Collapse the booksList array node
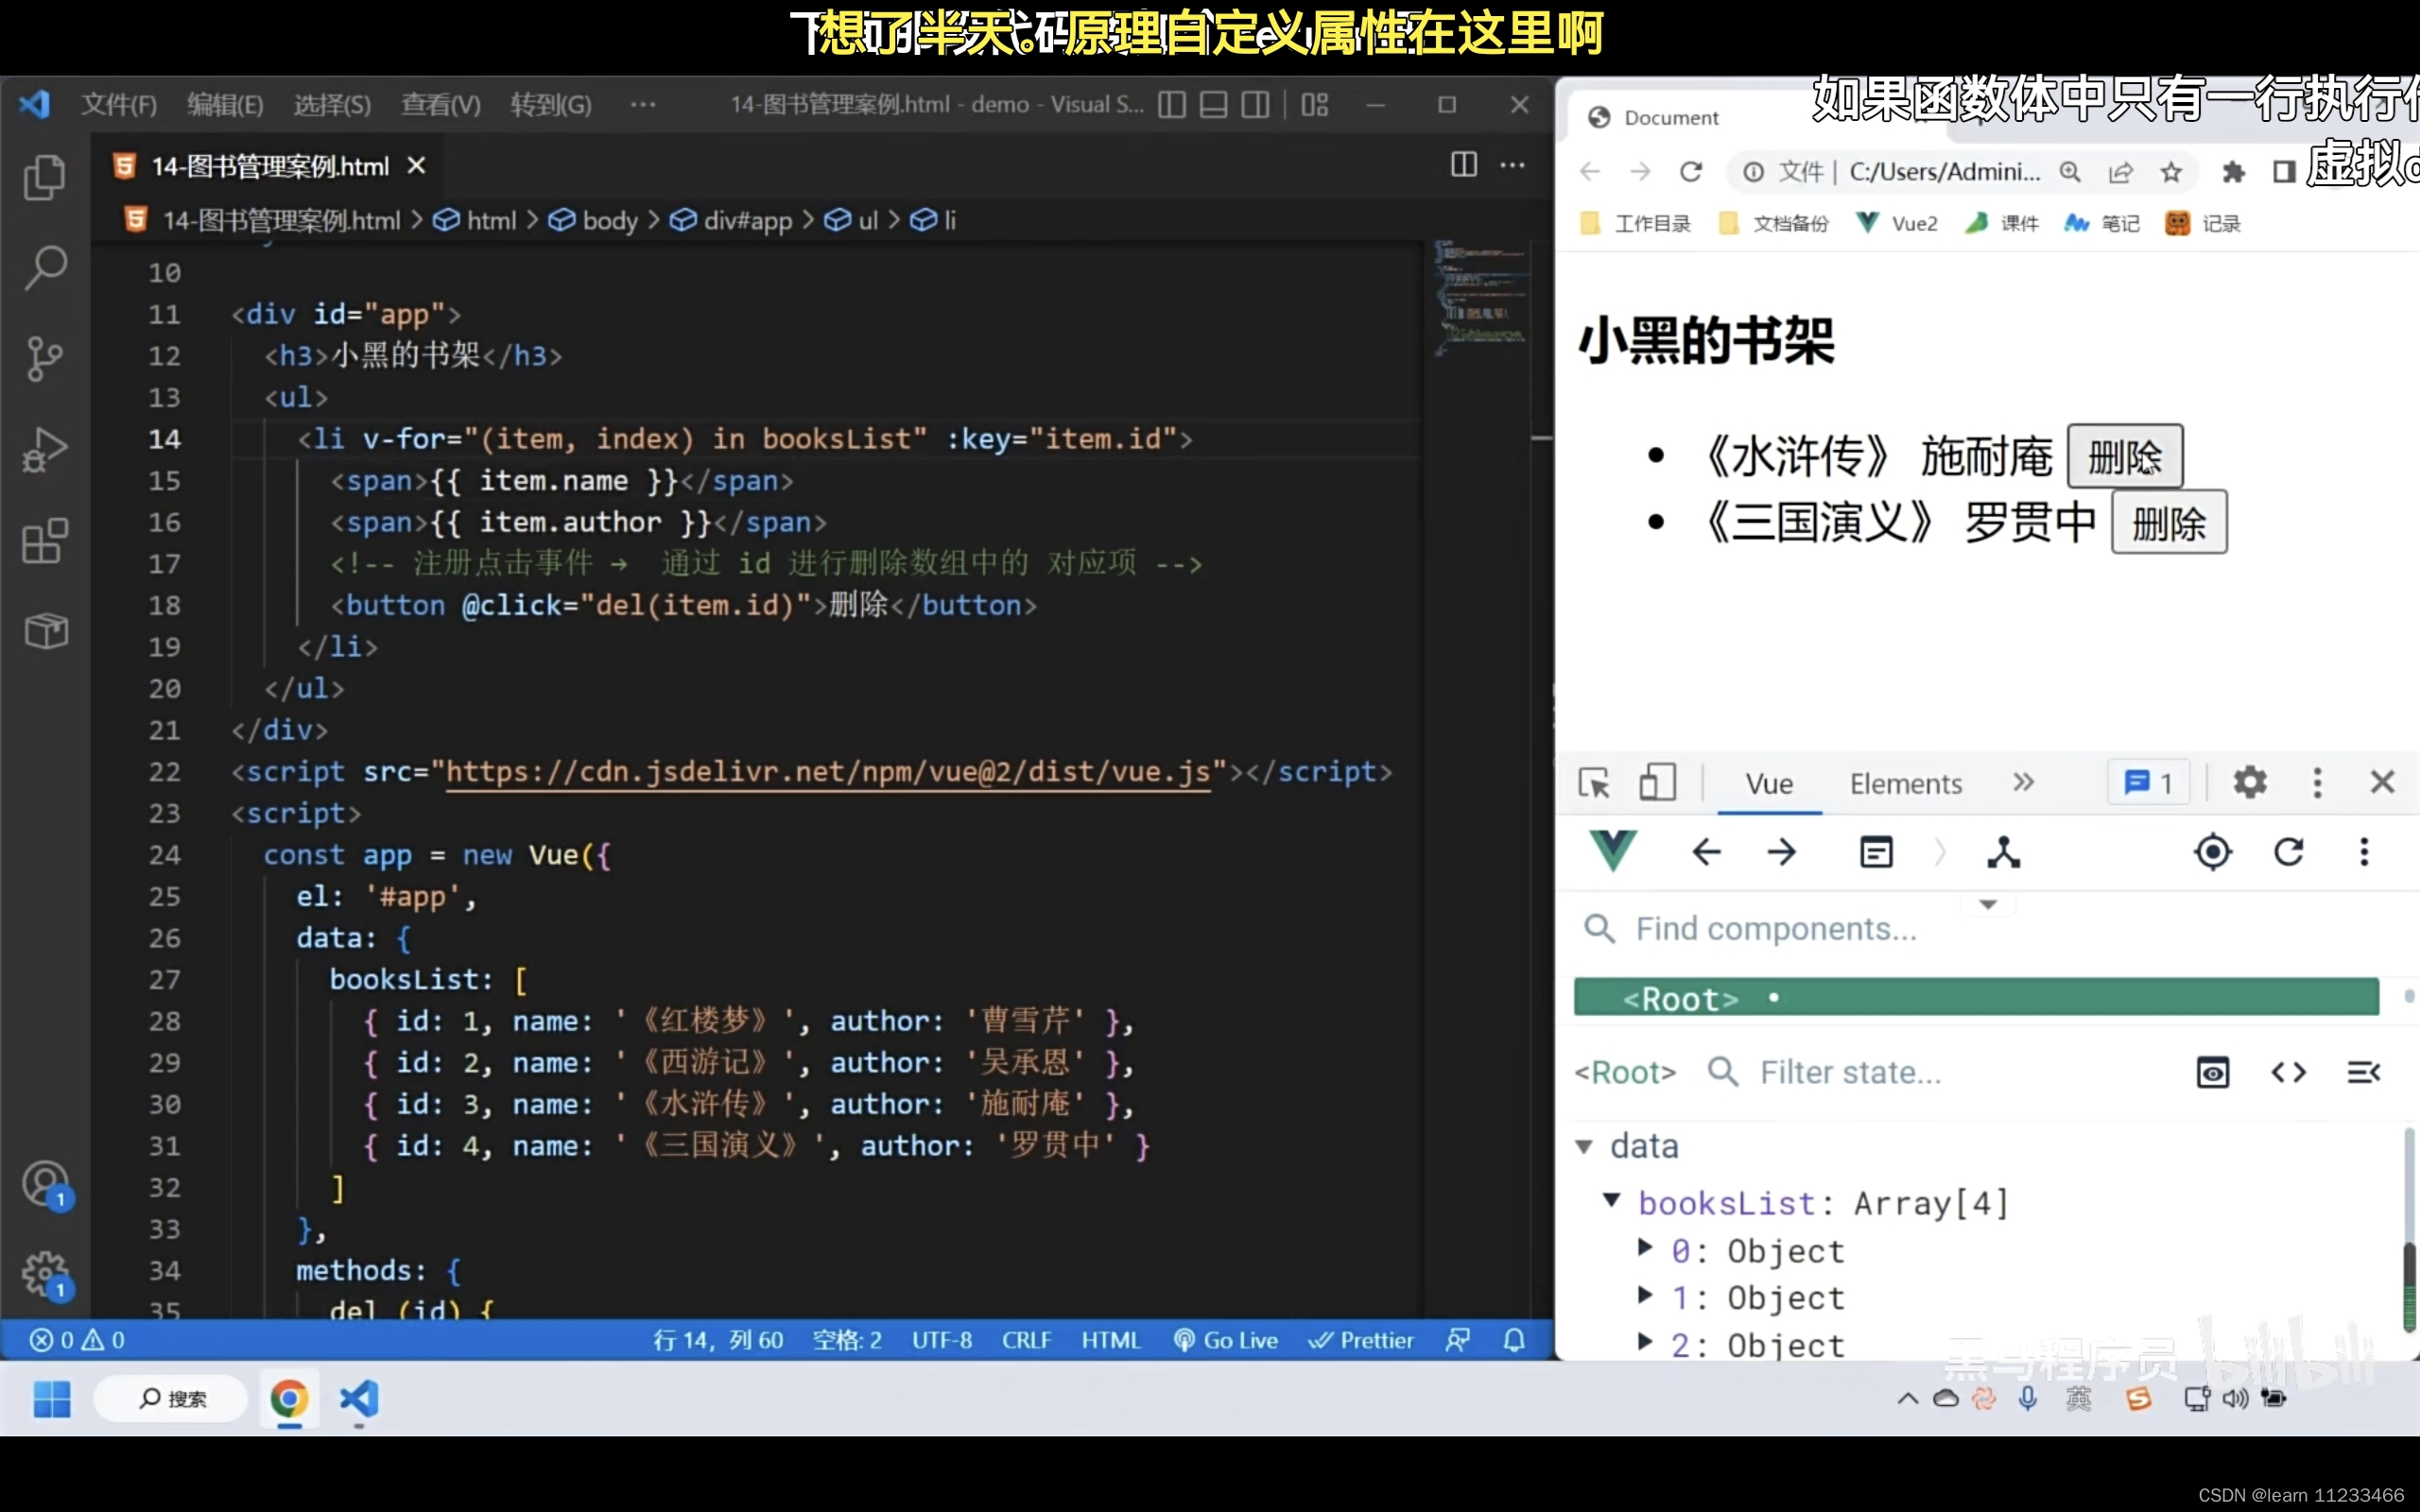 [1611, 1200]
